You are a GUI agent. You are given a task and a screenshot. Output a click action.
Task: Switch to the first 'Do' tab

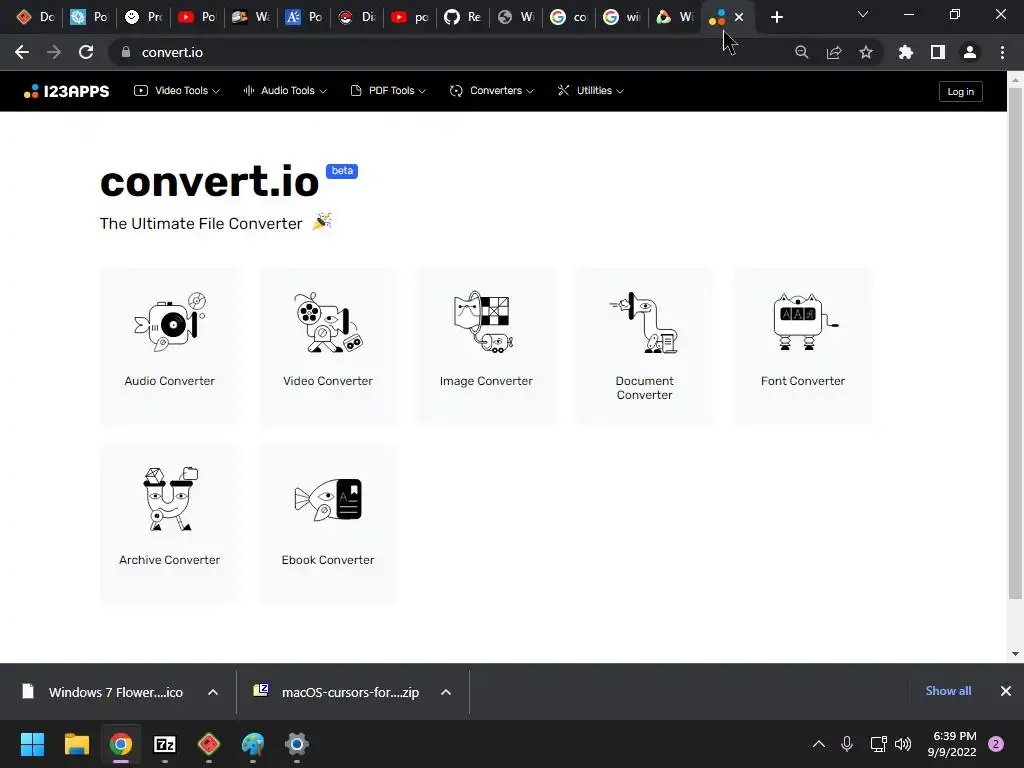[x=36, y=17]
